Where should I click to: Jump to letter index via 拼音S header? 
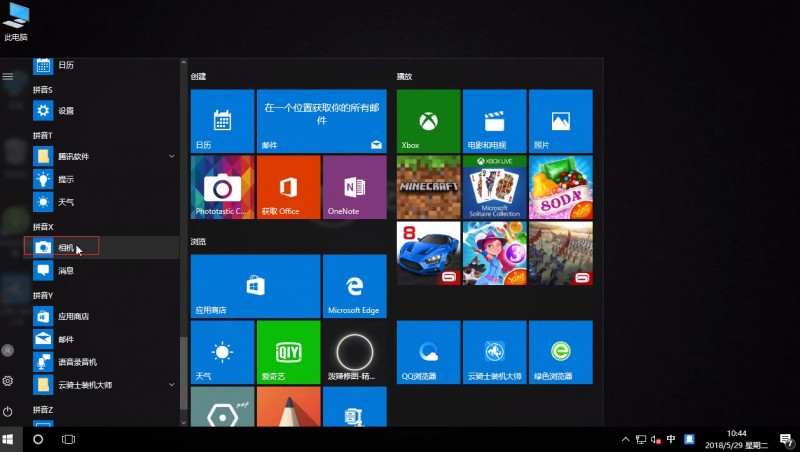[x=43, y=90]
